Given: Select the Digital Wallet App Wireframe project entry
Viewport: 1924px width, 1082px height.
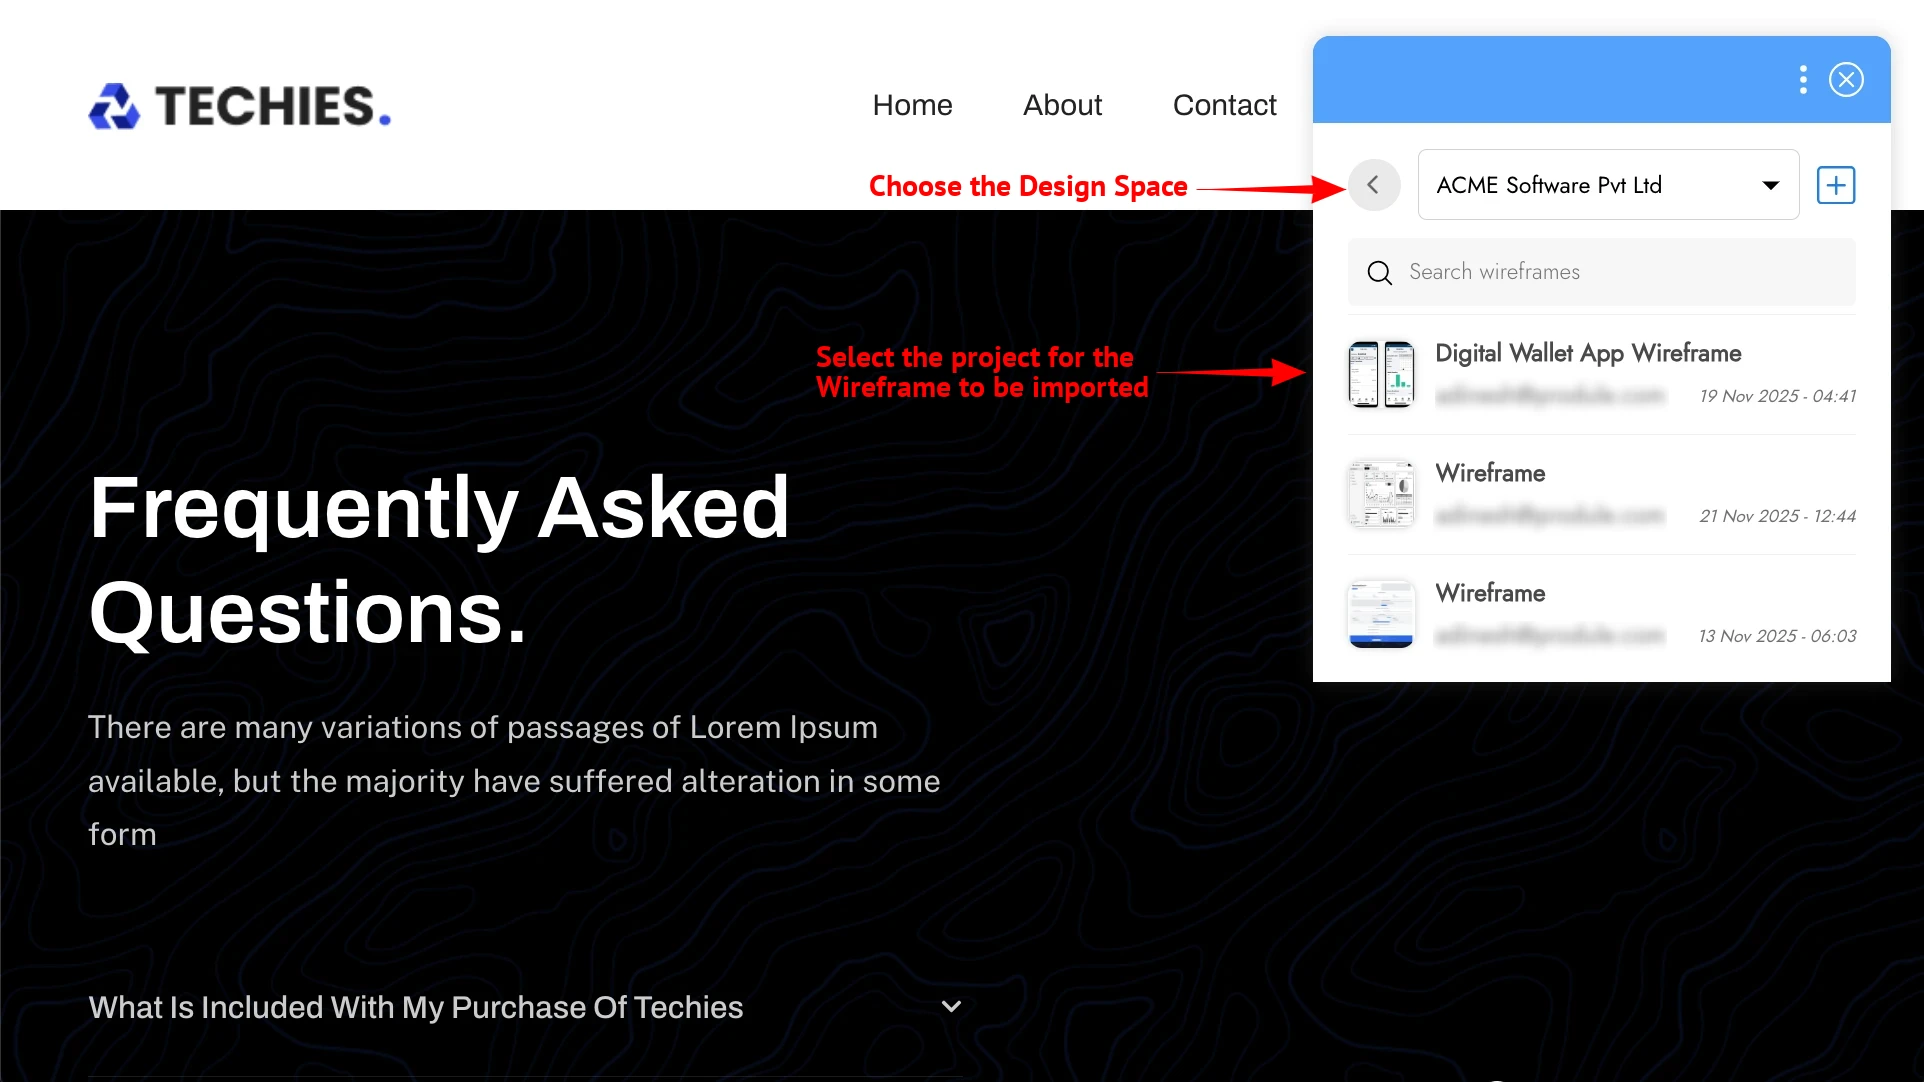Looking at the screenshot, I should (x=1588, y=352).
